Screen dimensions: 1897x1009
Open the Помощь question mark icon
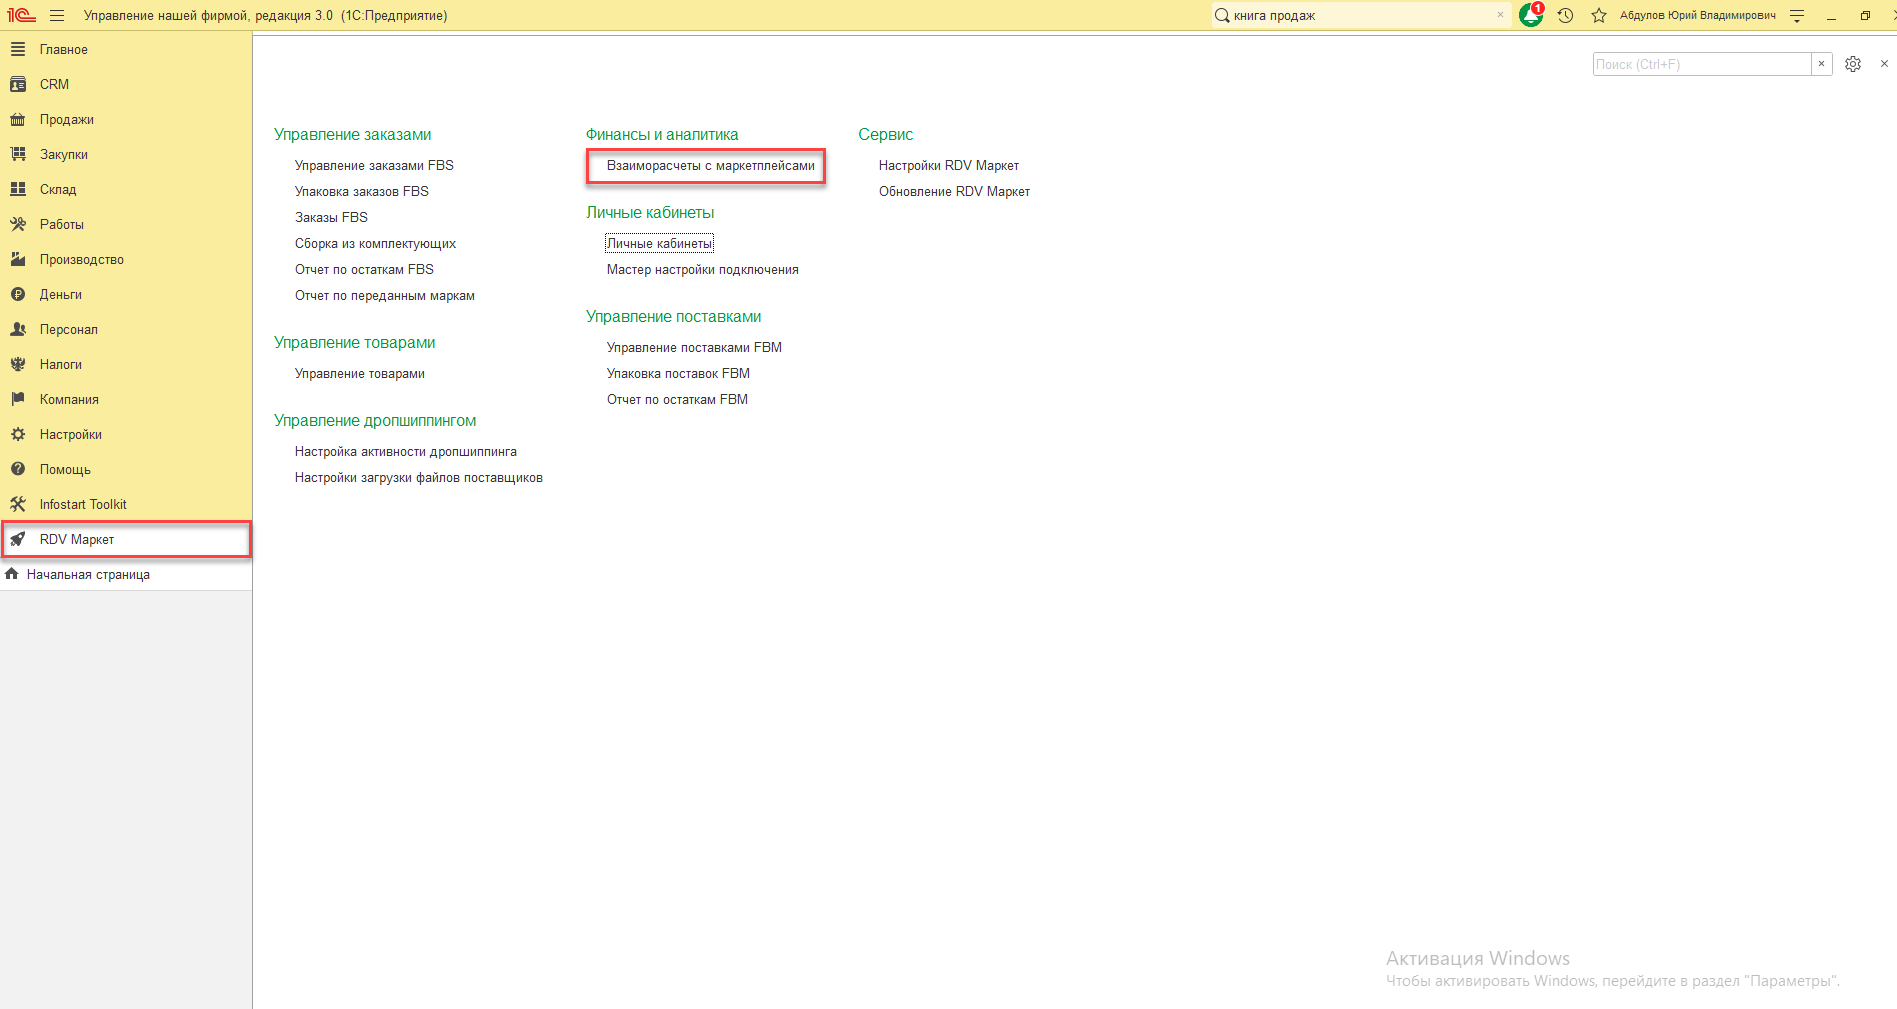pos(18,469)
